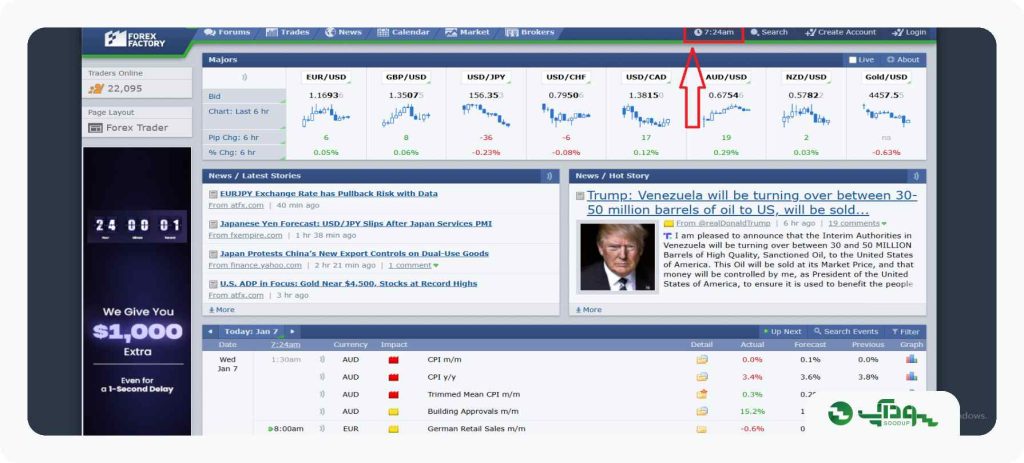Open the News menu
Viewport: 1024px width, 463px height.
coord(344,32)
